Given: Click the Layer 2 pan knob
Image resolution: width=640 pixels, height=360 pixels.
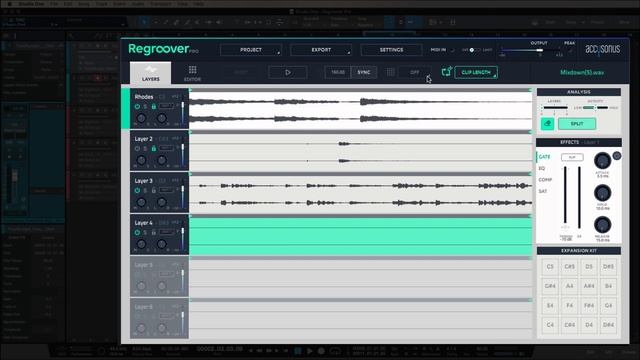Looking at the screenshot, I should [162, 160].
